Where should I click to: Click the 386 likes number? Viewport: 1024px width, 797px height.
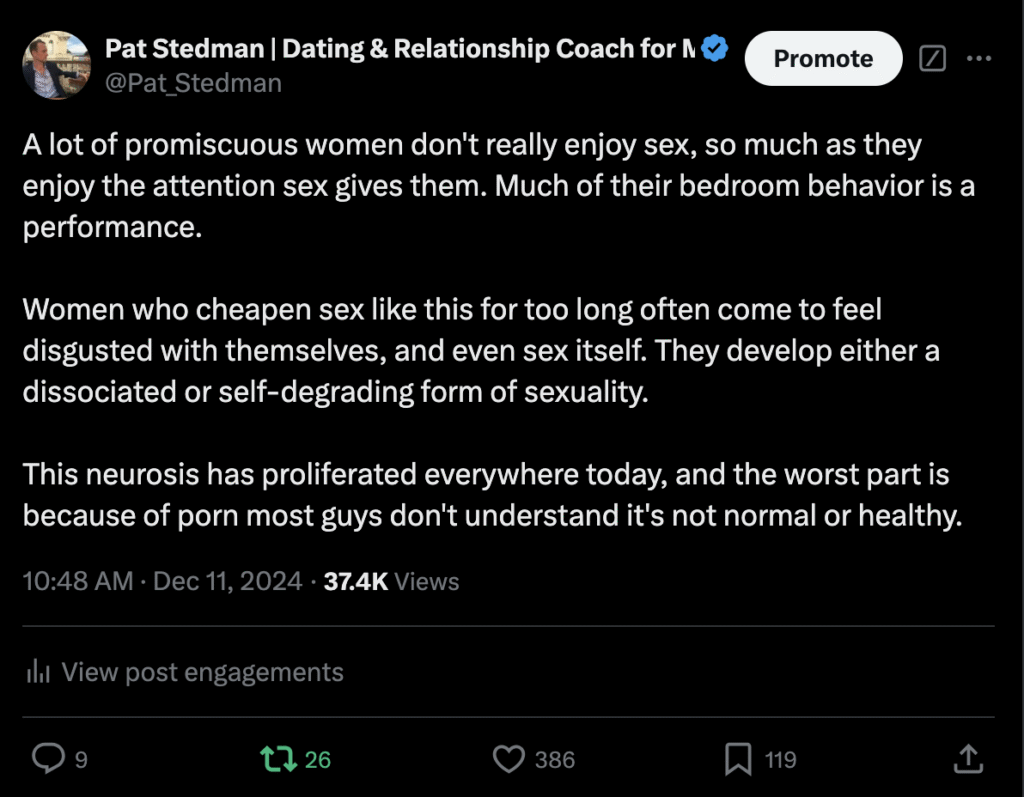click(x=554, y=760)
